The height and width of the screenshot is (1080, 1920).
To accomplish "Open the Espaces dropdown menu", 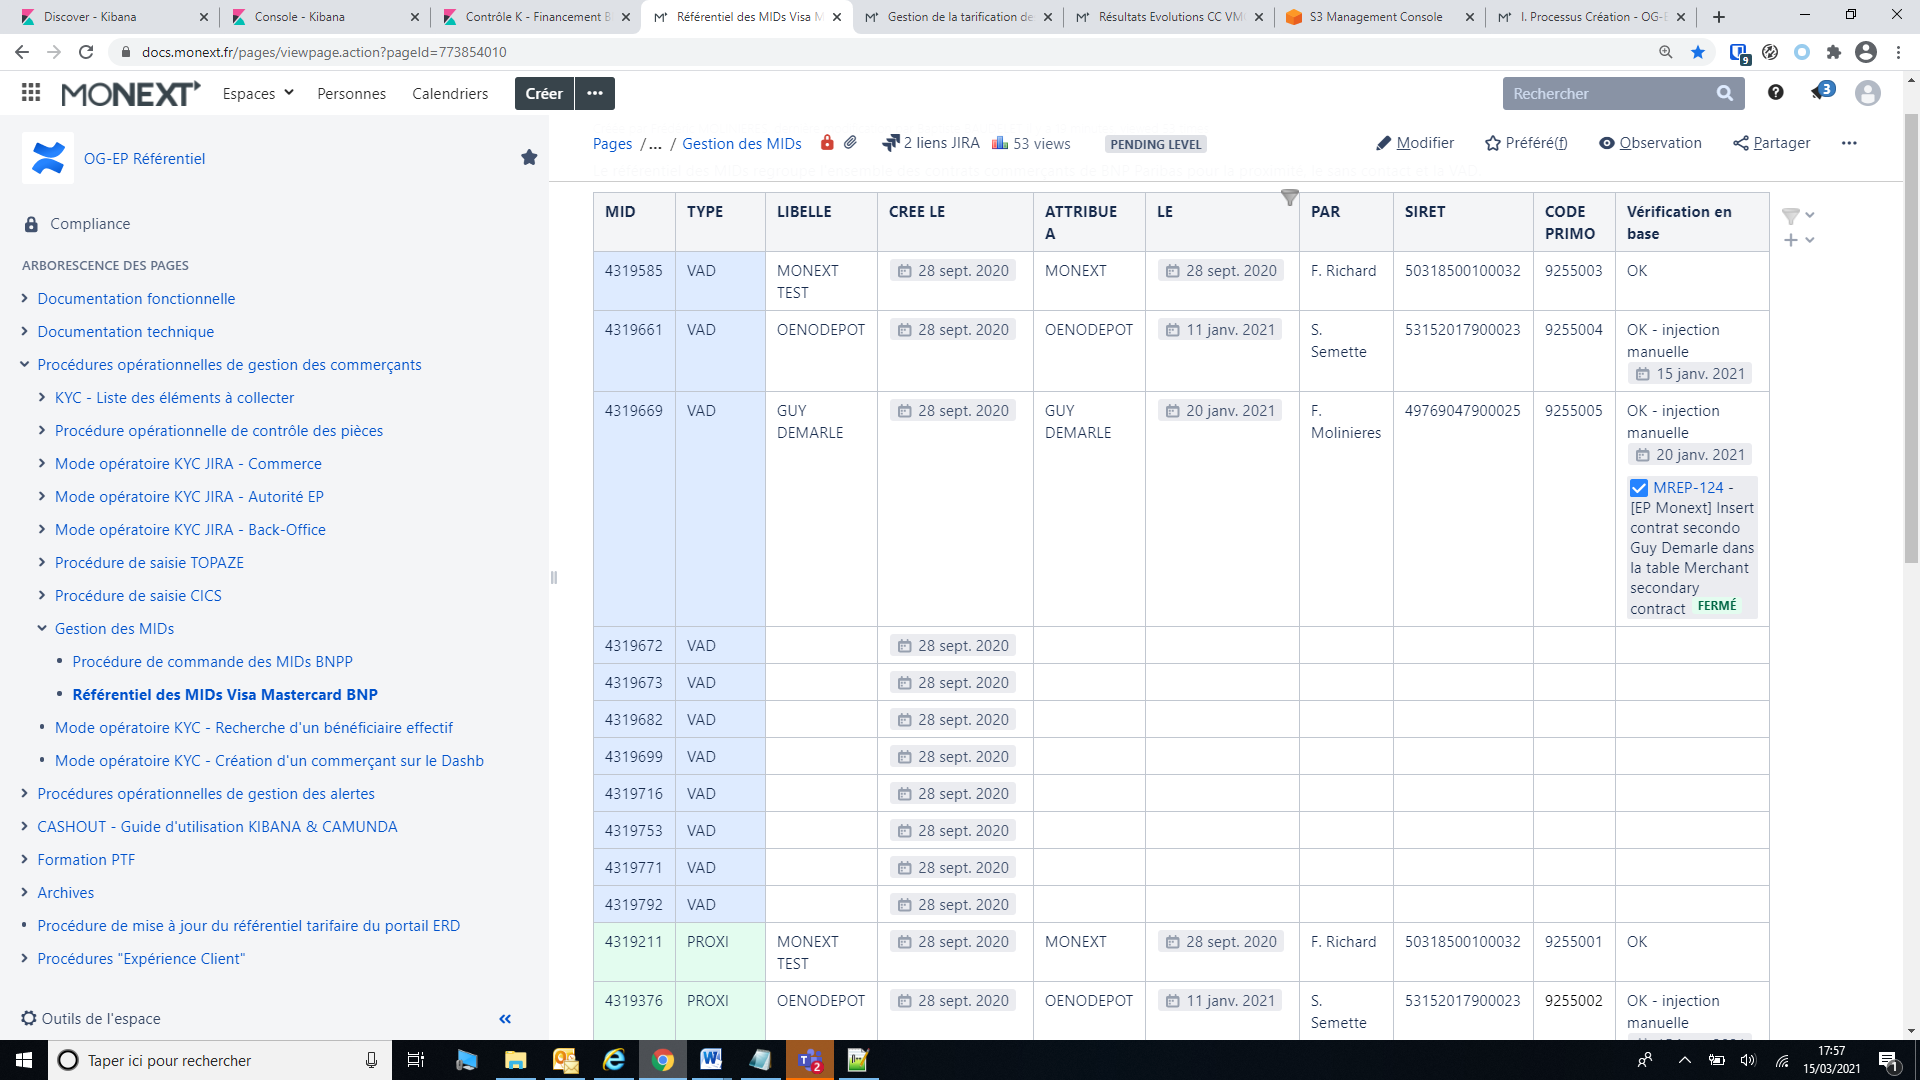I will (x=258, y=93).
